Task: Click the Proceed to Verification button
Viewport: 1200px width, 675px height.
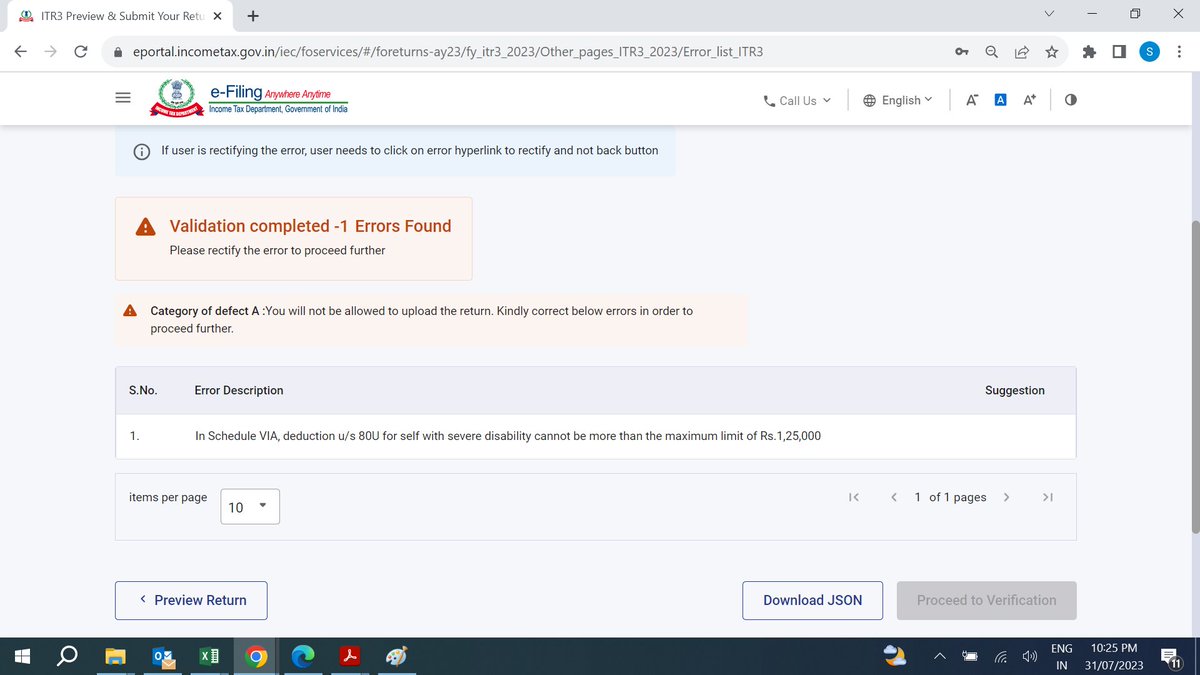Action: [x=986, y=600]
